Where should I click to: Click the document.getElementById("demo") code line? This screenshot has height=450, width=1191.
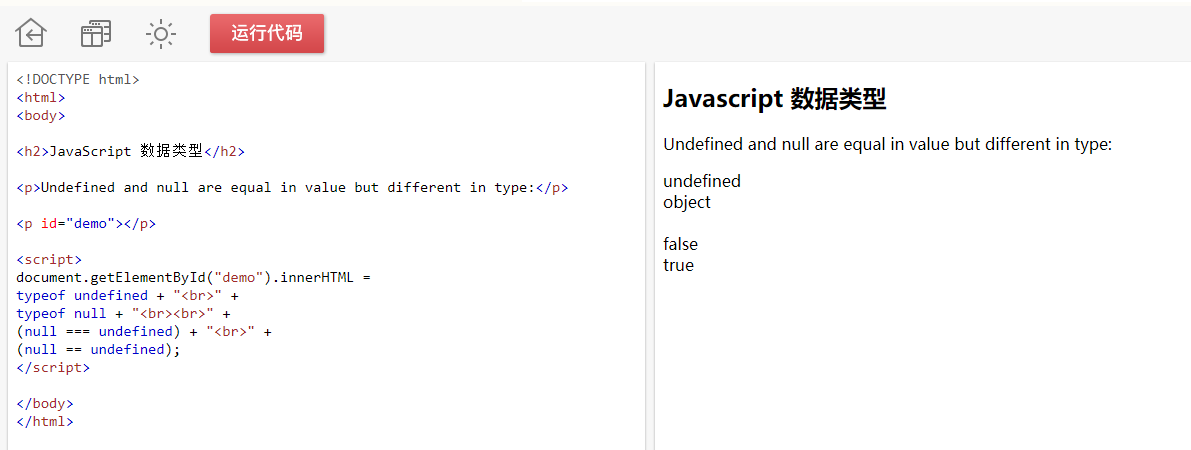tap(193, 277)
